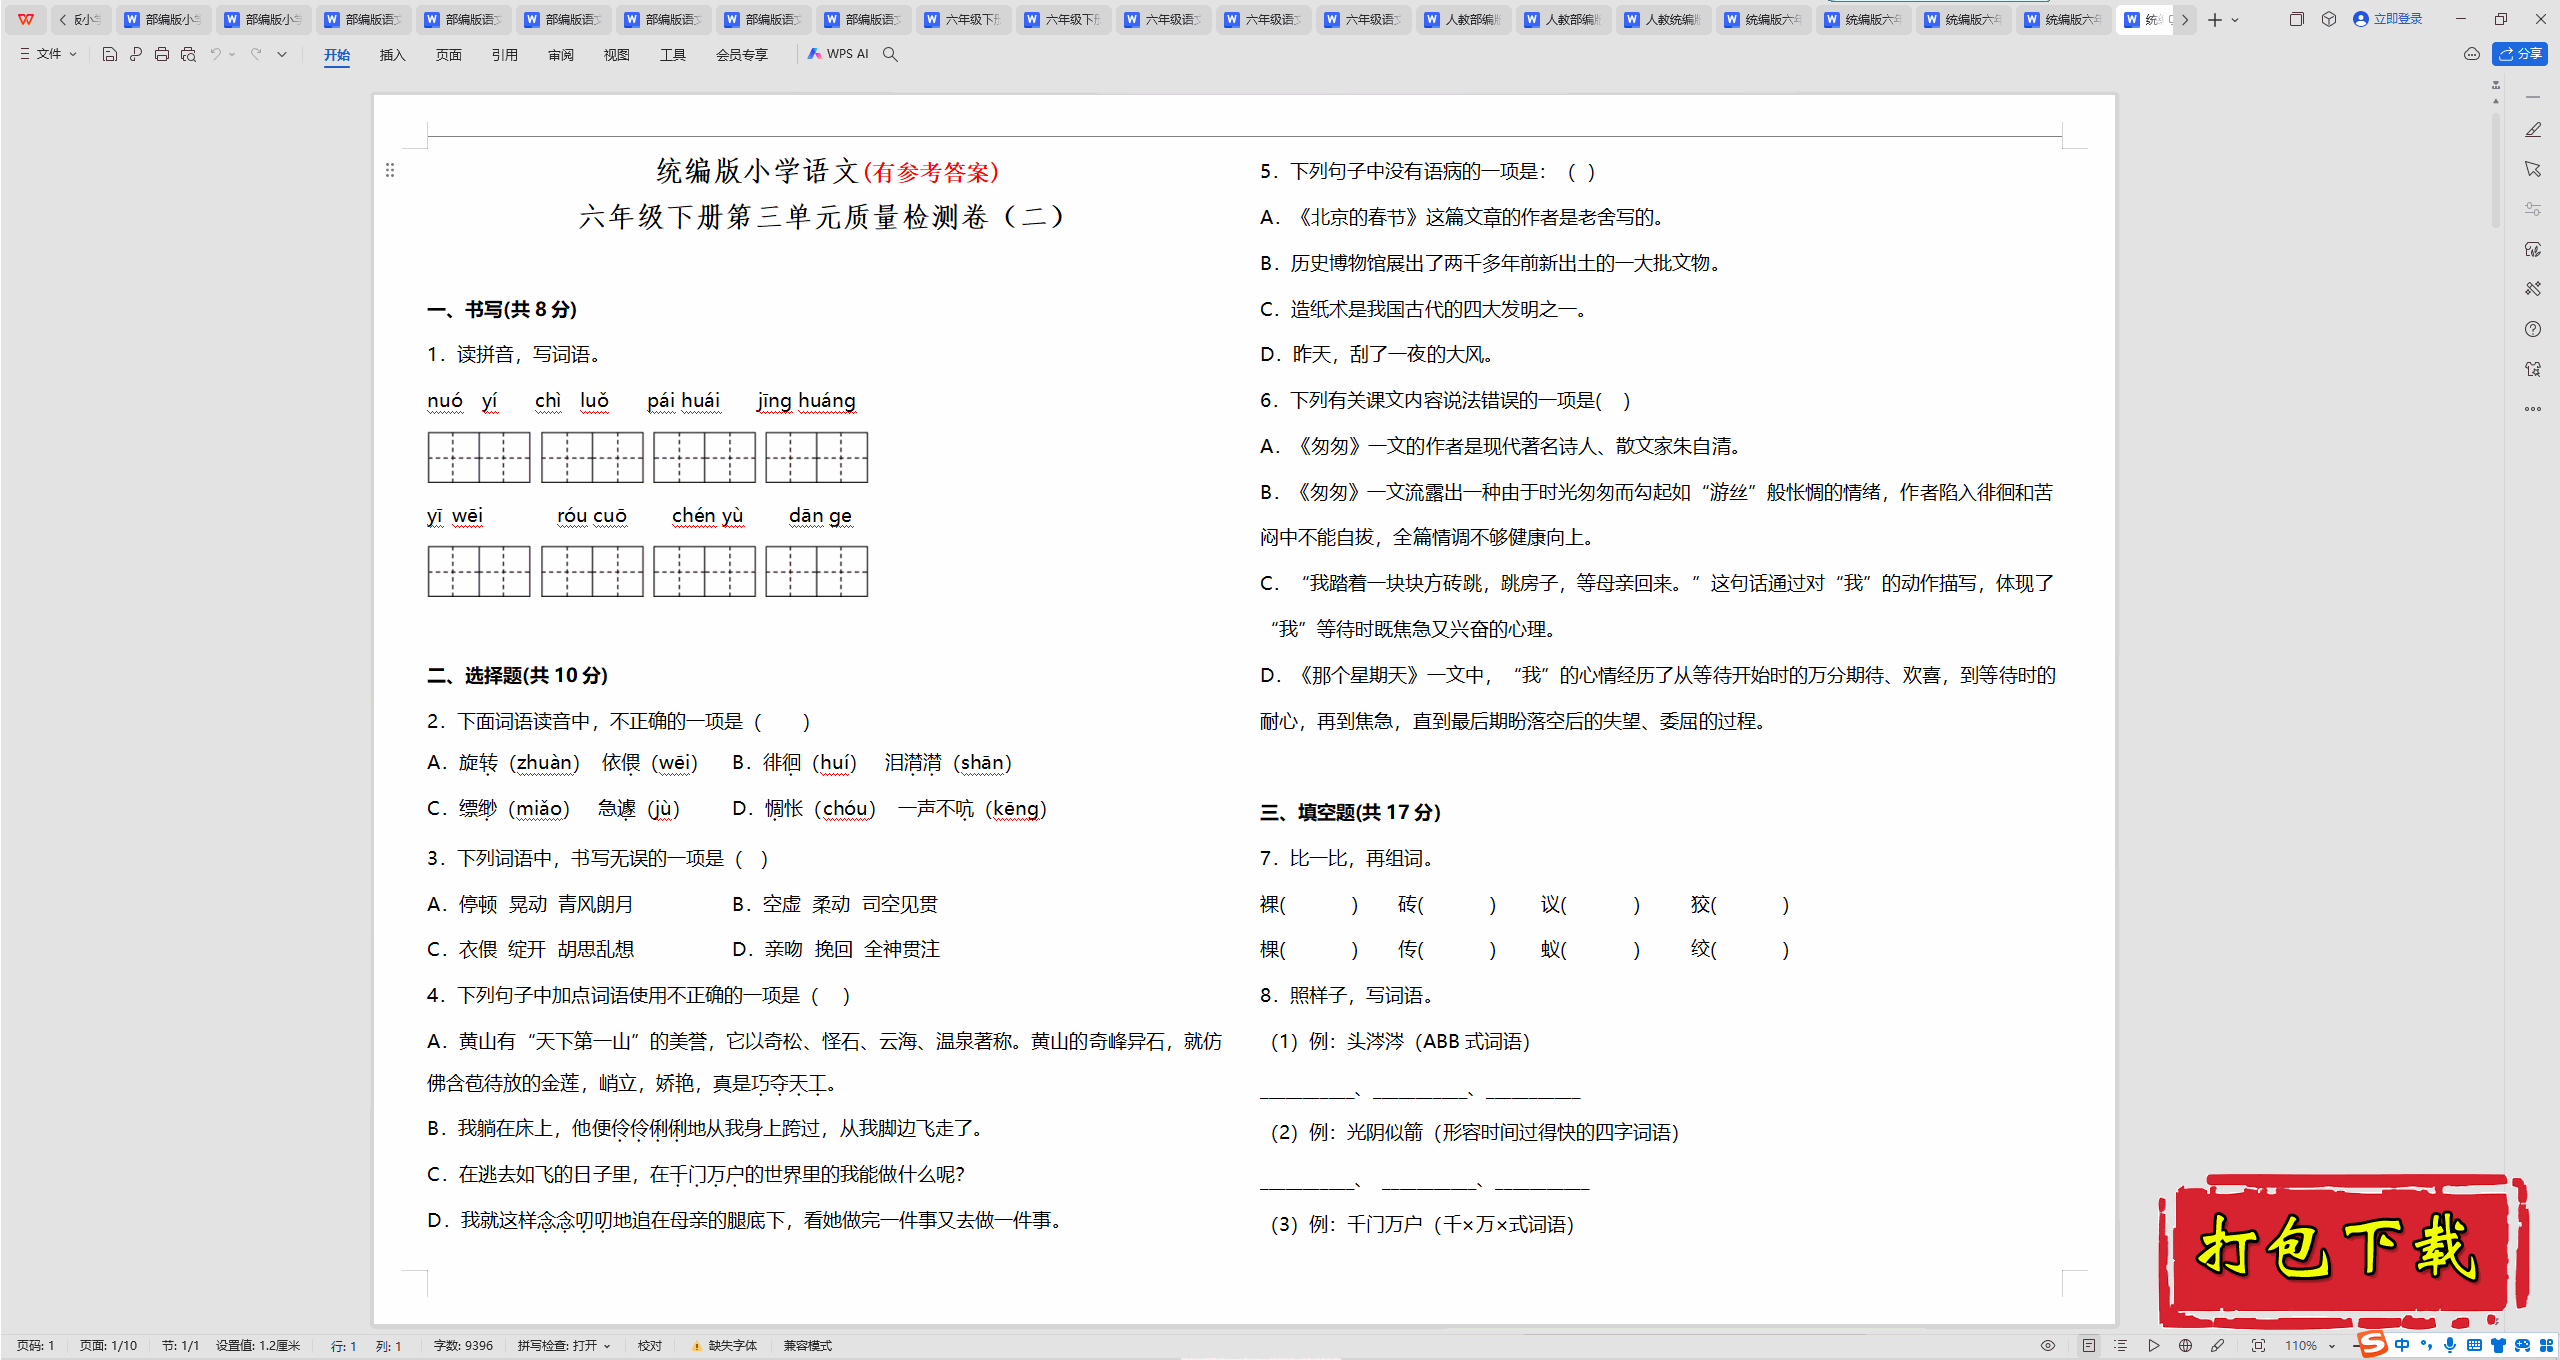The width and height of the screenshot is (2560, 1360).
Task: Open the 会员专享 ribbon tab
Action: coord(742,55)
